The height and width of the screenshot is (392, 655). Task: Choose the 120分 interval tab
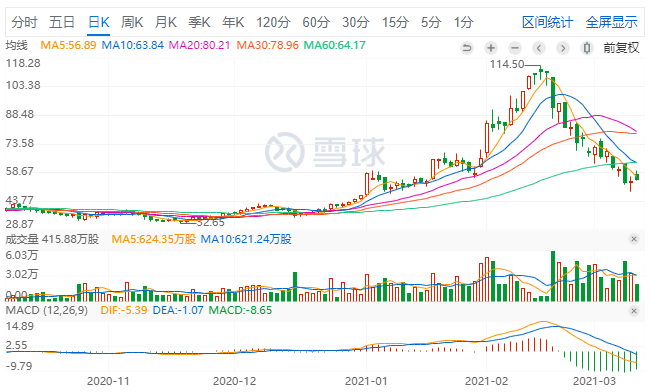(273, 22)
